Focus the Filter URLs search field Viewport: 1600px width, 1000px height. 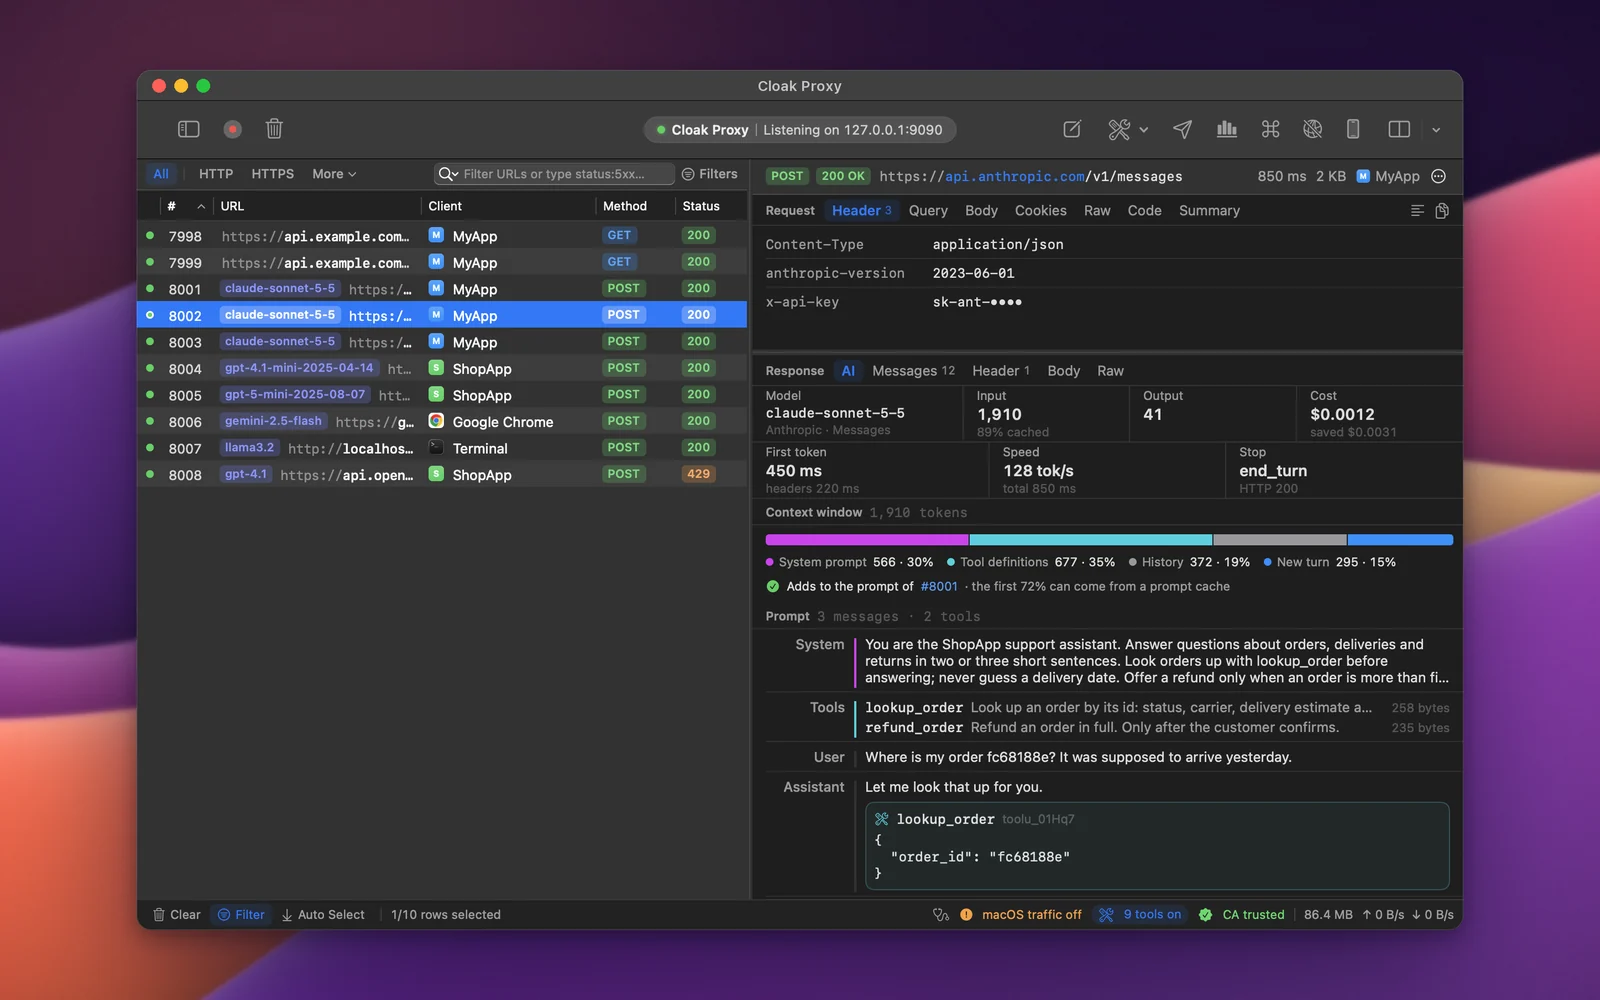click(555, 174)
